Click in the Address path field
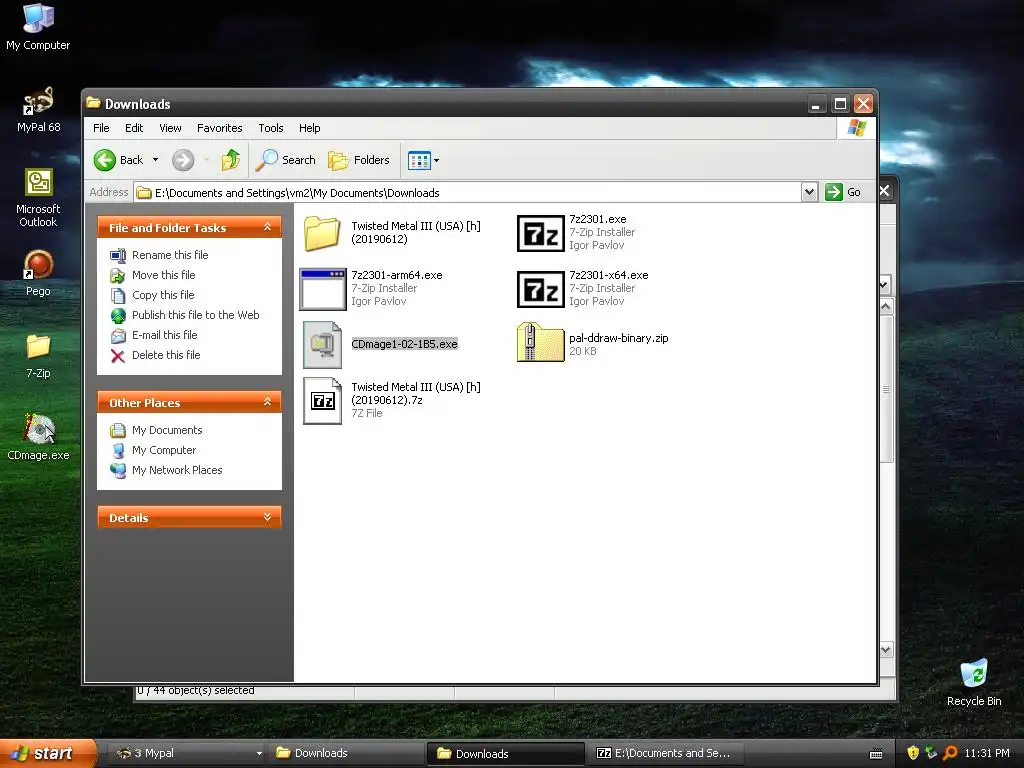 (x=467, y=193)
